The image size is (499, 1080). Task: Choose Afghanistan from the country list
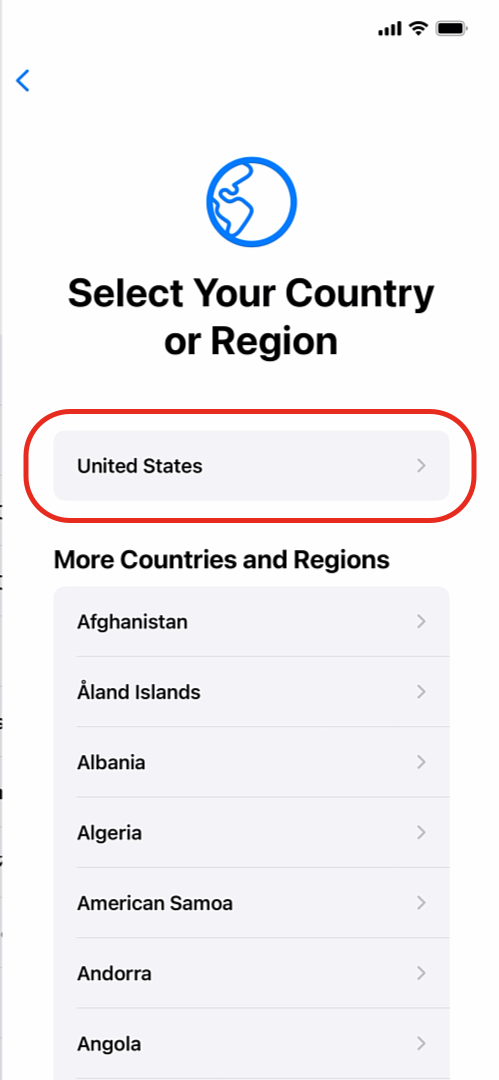(252, 621)
